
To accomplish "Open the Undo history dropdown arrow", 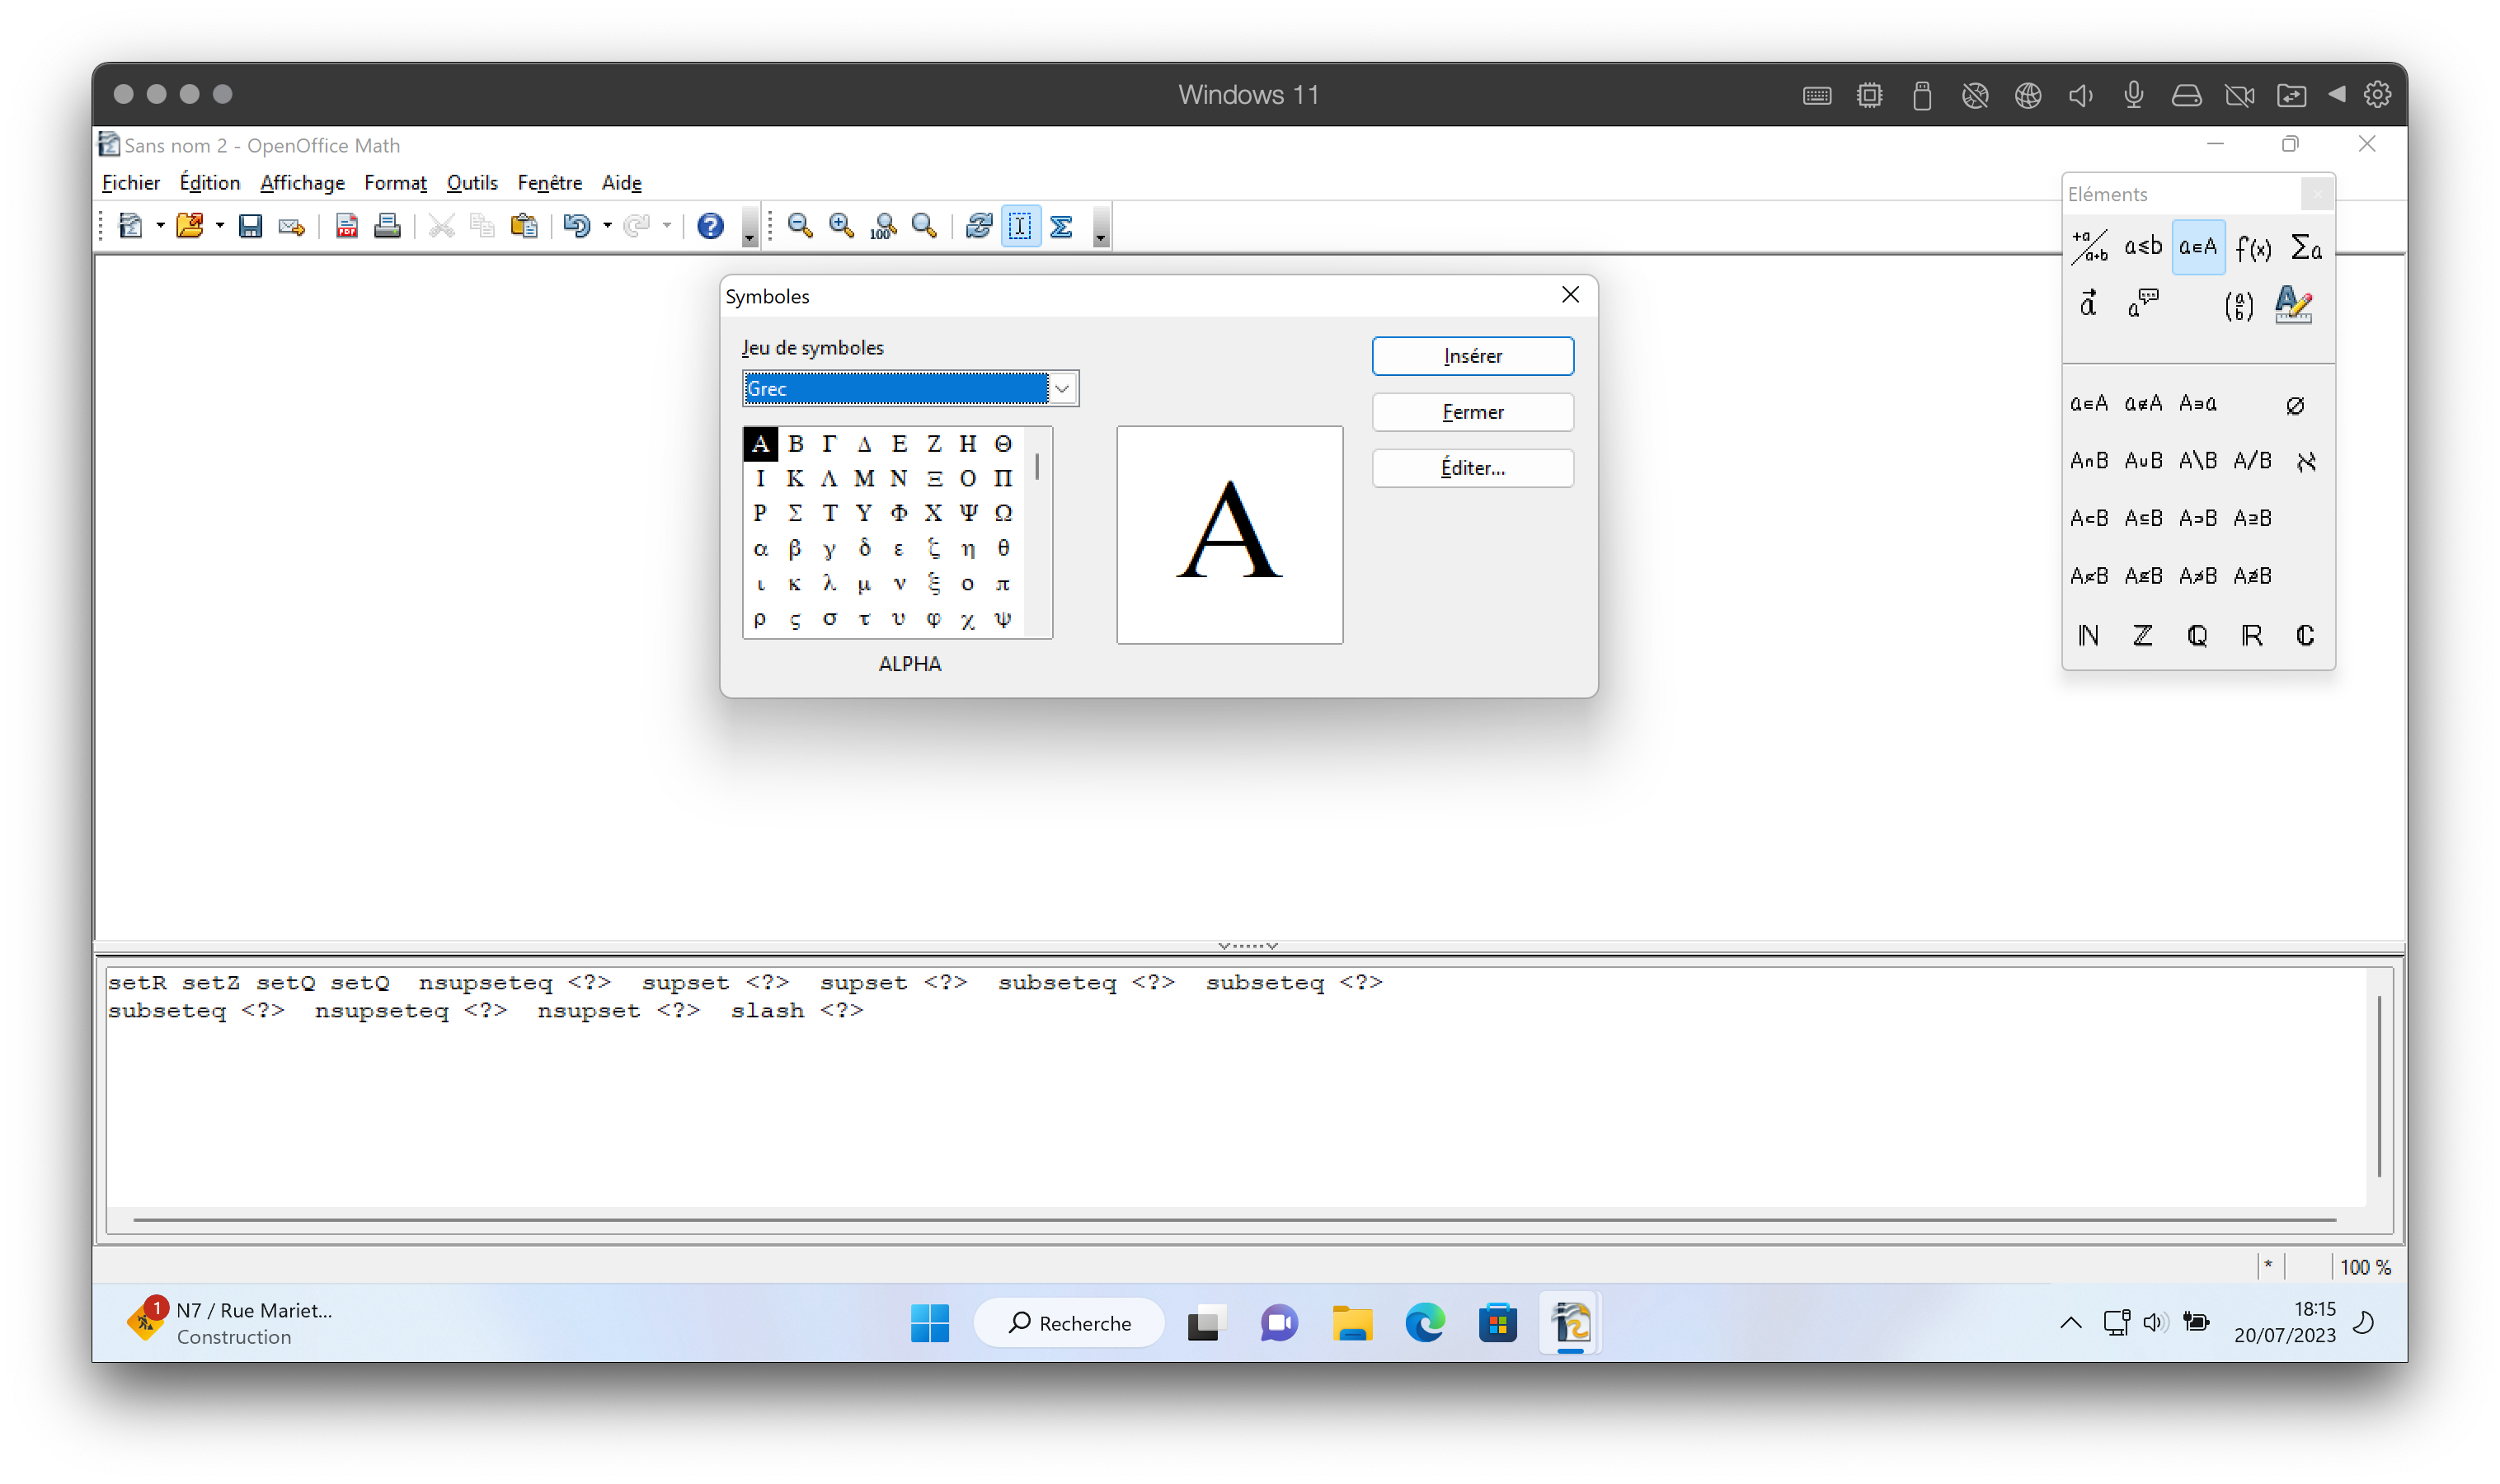I will (607, 226).
